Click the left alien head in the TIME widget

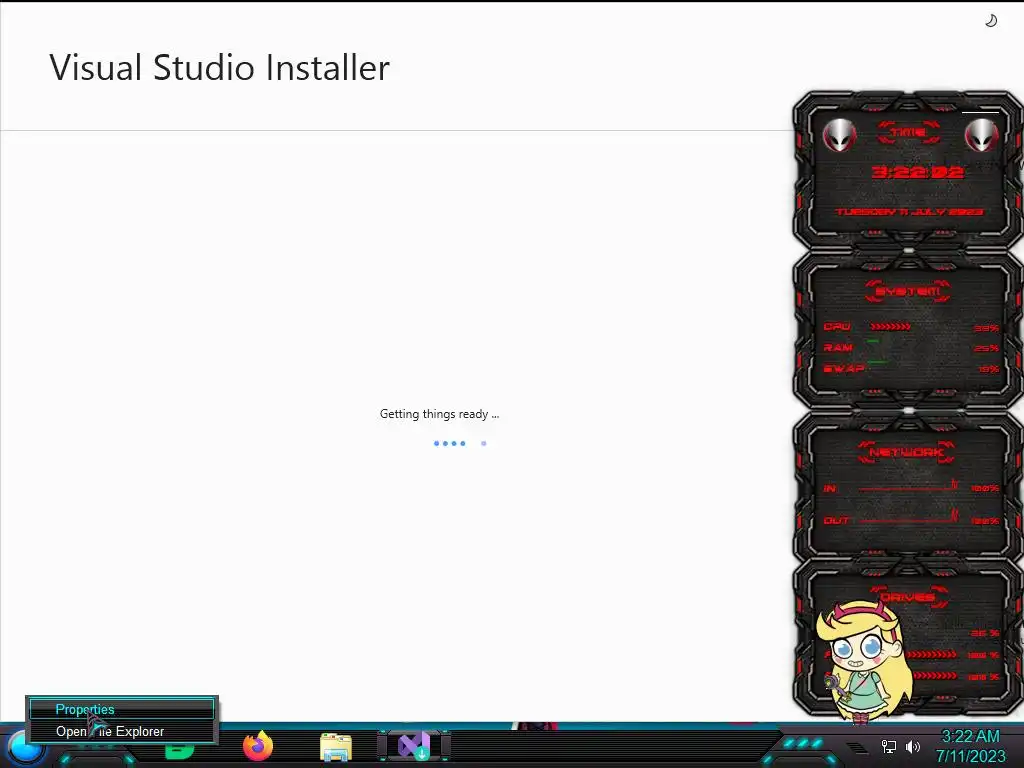click(x=839, y=135)
